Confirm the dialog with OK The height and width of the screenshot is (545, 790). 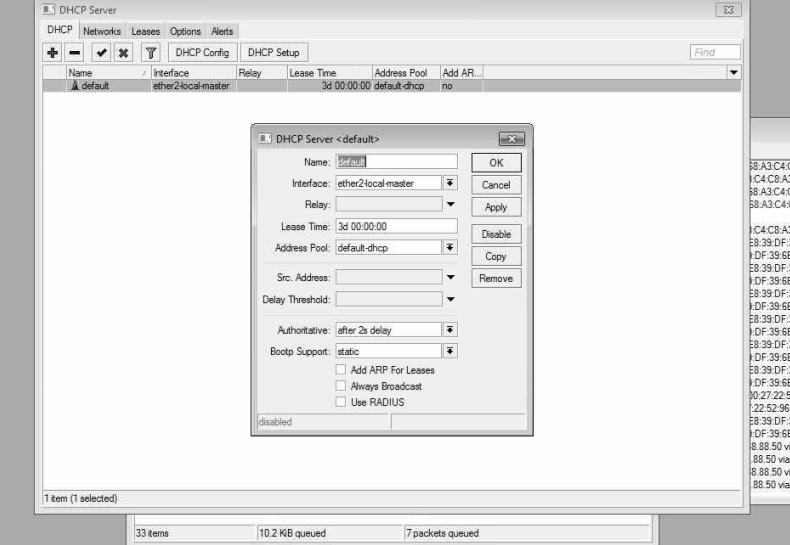496,163
